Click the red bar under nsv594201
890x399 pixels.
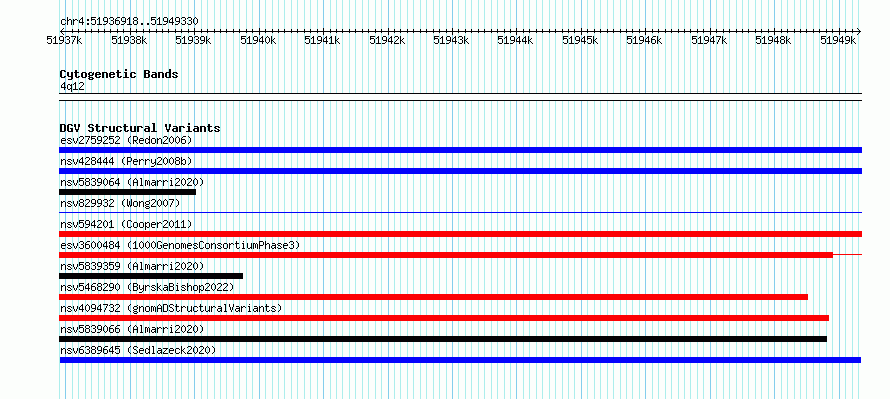[460, 234]
